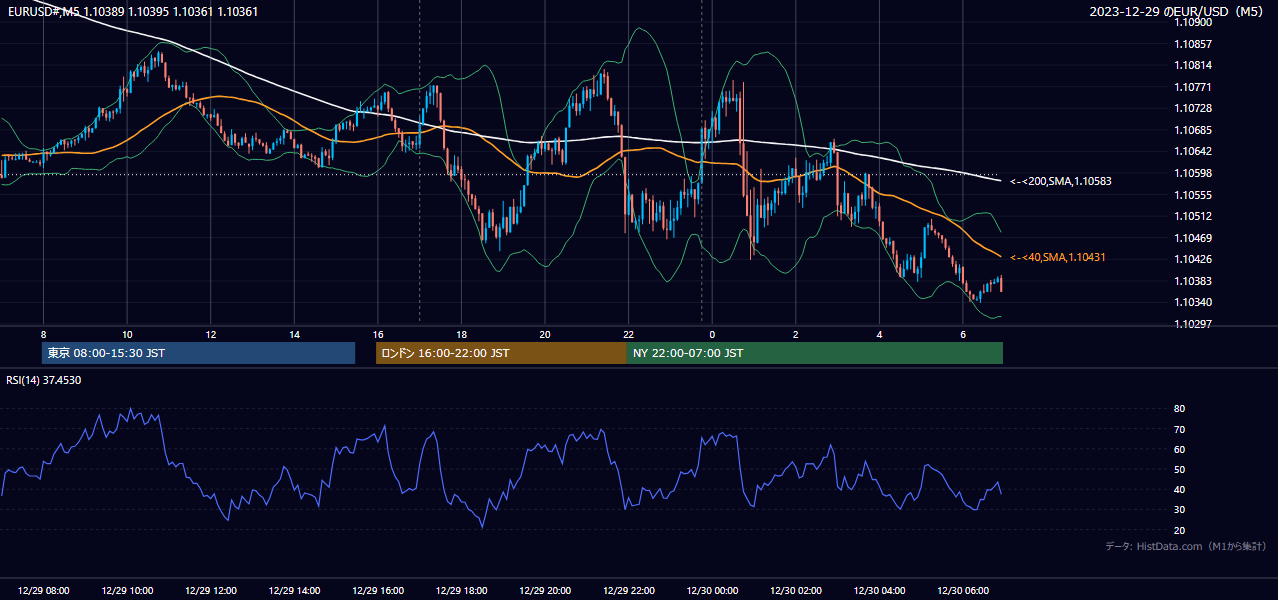Click the 12/29 14:00 date label
The width and height of the screenshot is (1278, 600).
pyautogui.click(x=294, y=591)
